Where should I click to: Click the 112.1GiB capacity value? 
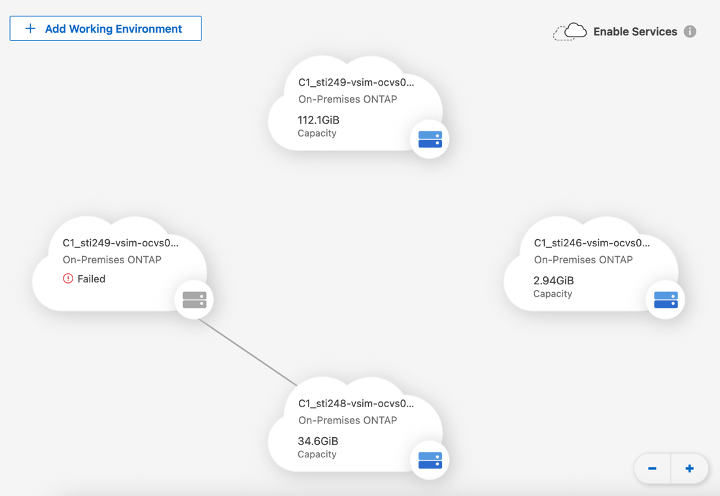pyautogui.click(x=319, y=120)
